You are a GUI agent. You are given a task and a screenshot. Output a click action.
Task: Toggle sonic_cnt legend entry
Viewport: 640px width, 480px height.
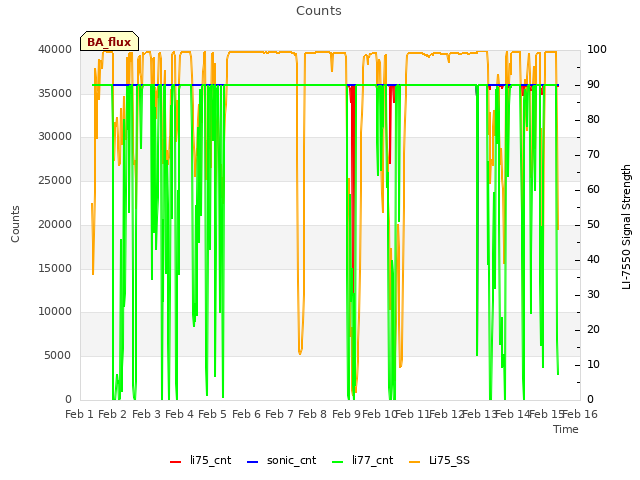click(x=282, y=460)
